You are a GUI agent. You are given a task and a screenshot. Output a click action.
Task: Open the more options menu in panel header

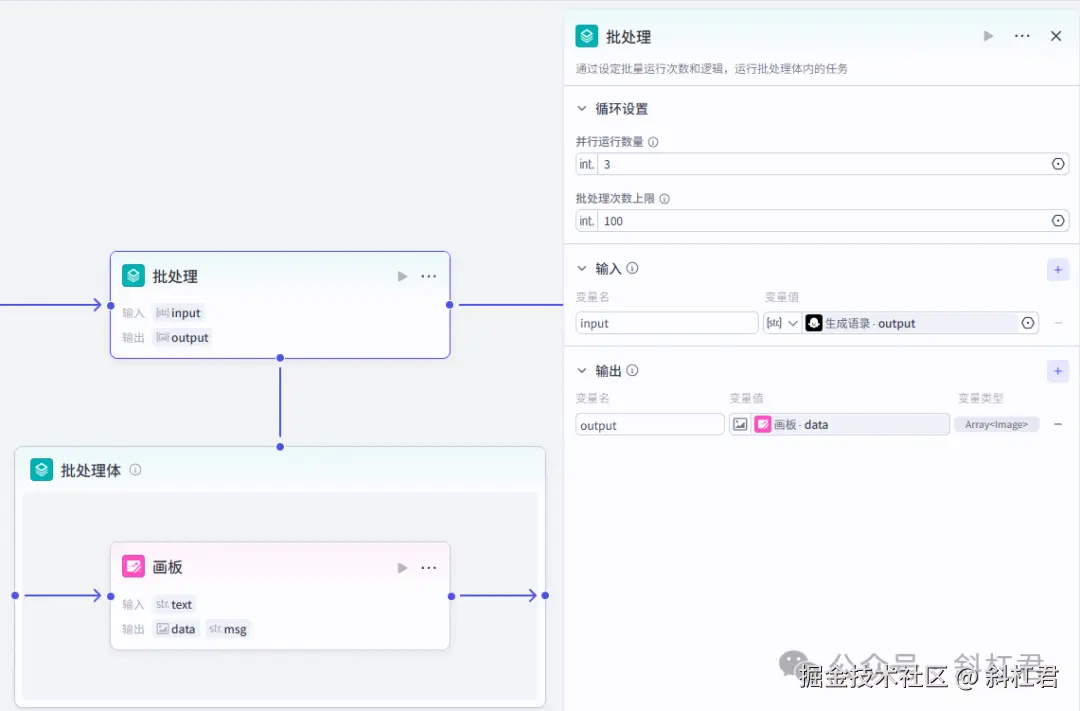pyautogui.click(x=1022, y=35)
